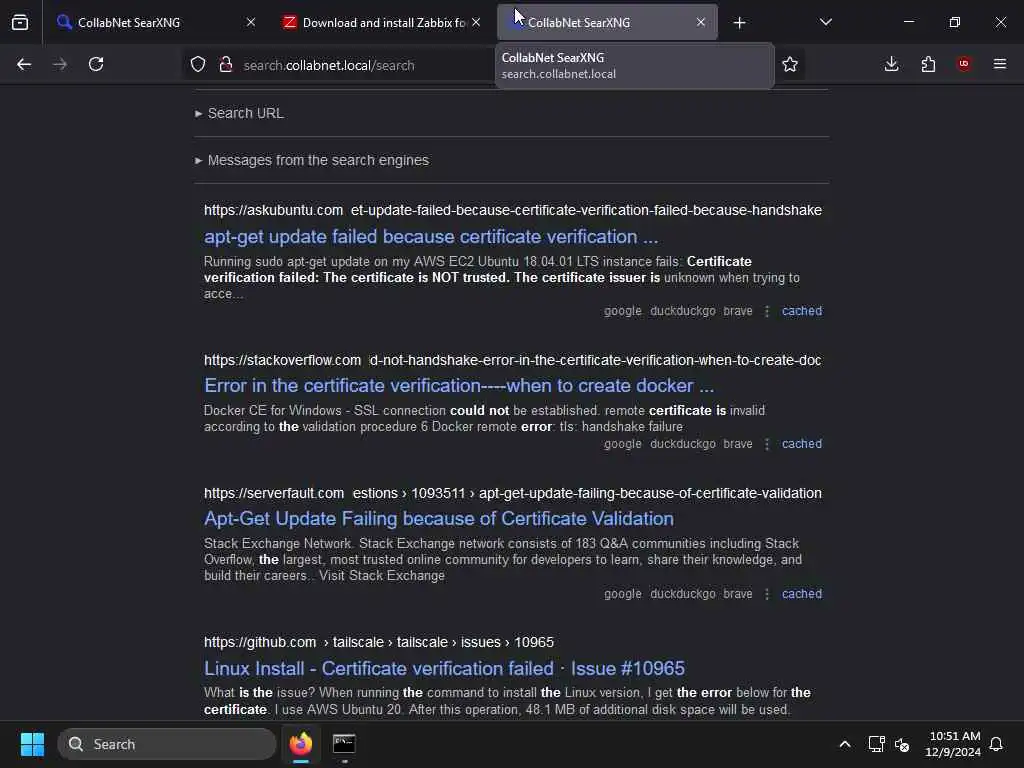Switch to first CollabNet SearXNG tab
This screenshot has height=768, width=1024.
coord(155,22)
